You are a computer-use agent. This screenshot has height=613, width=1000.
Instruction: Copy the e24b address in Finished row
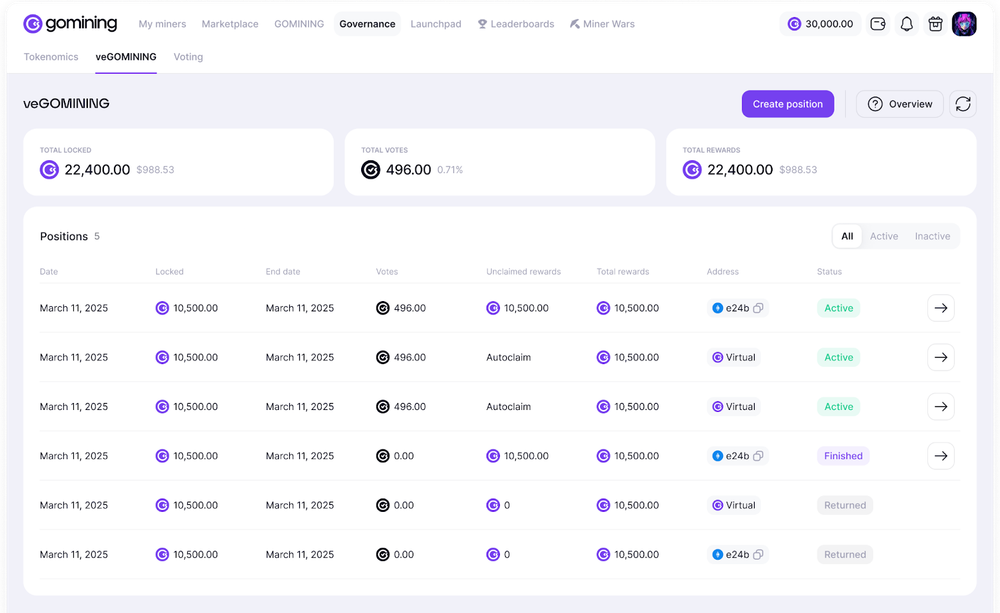(x=758, y=456)
